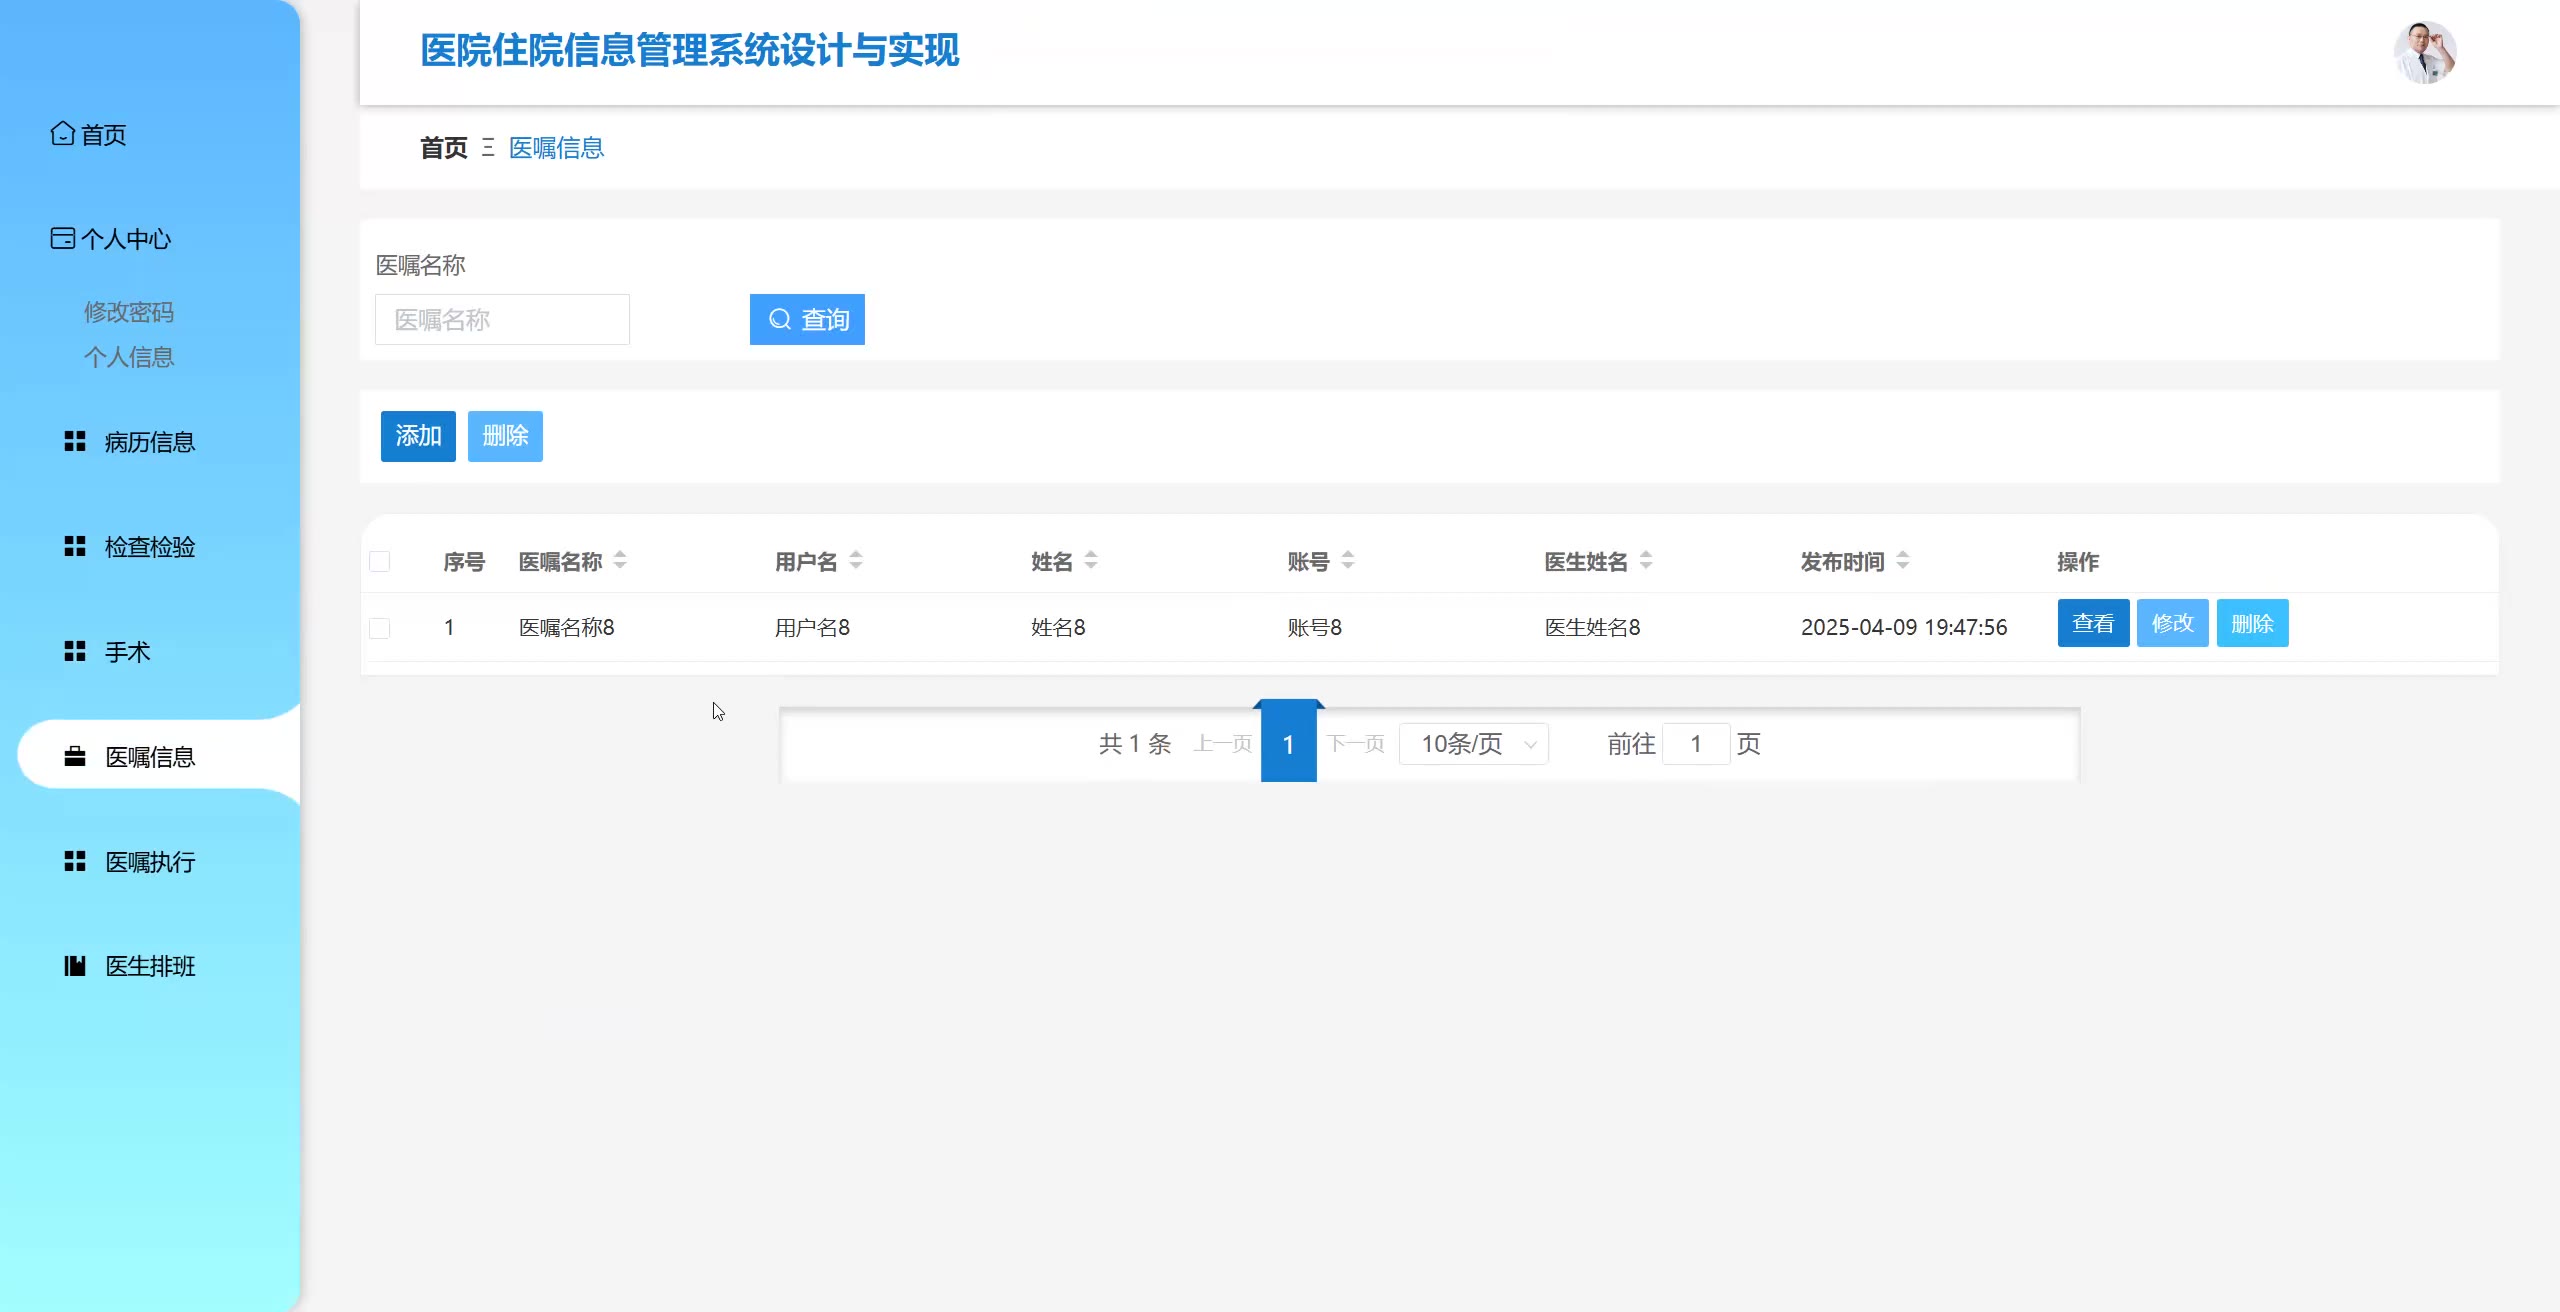
Task: Click the briefcase icon beside 医嘱信息
Action: tap(75, 756)
